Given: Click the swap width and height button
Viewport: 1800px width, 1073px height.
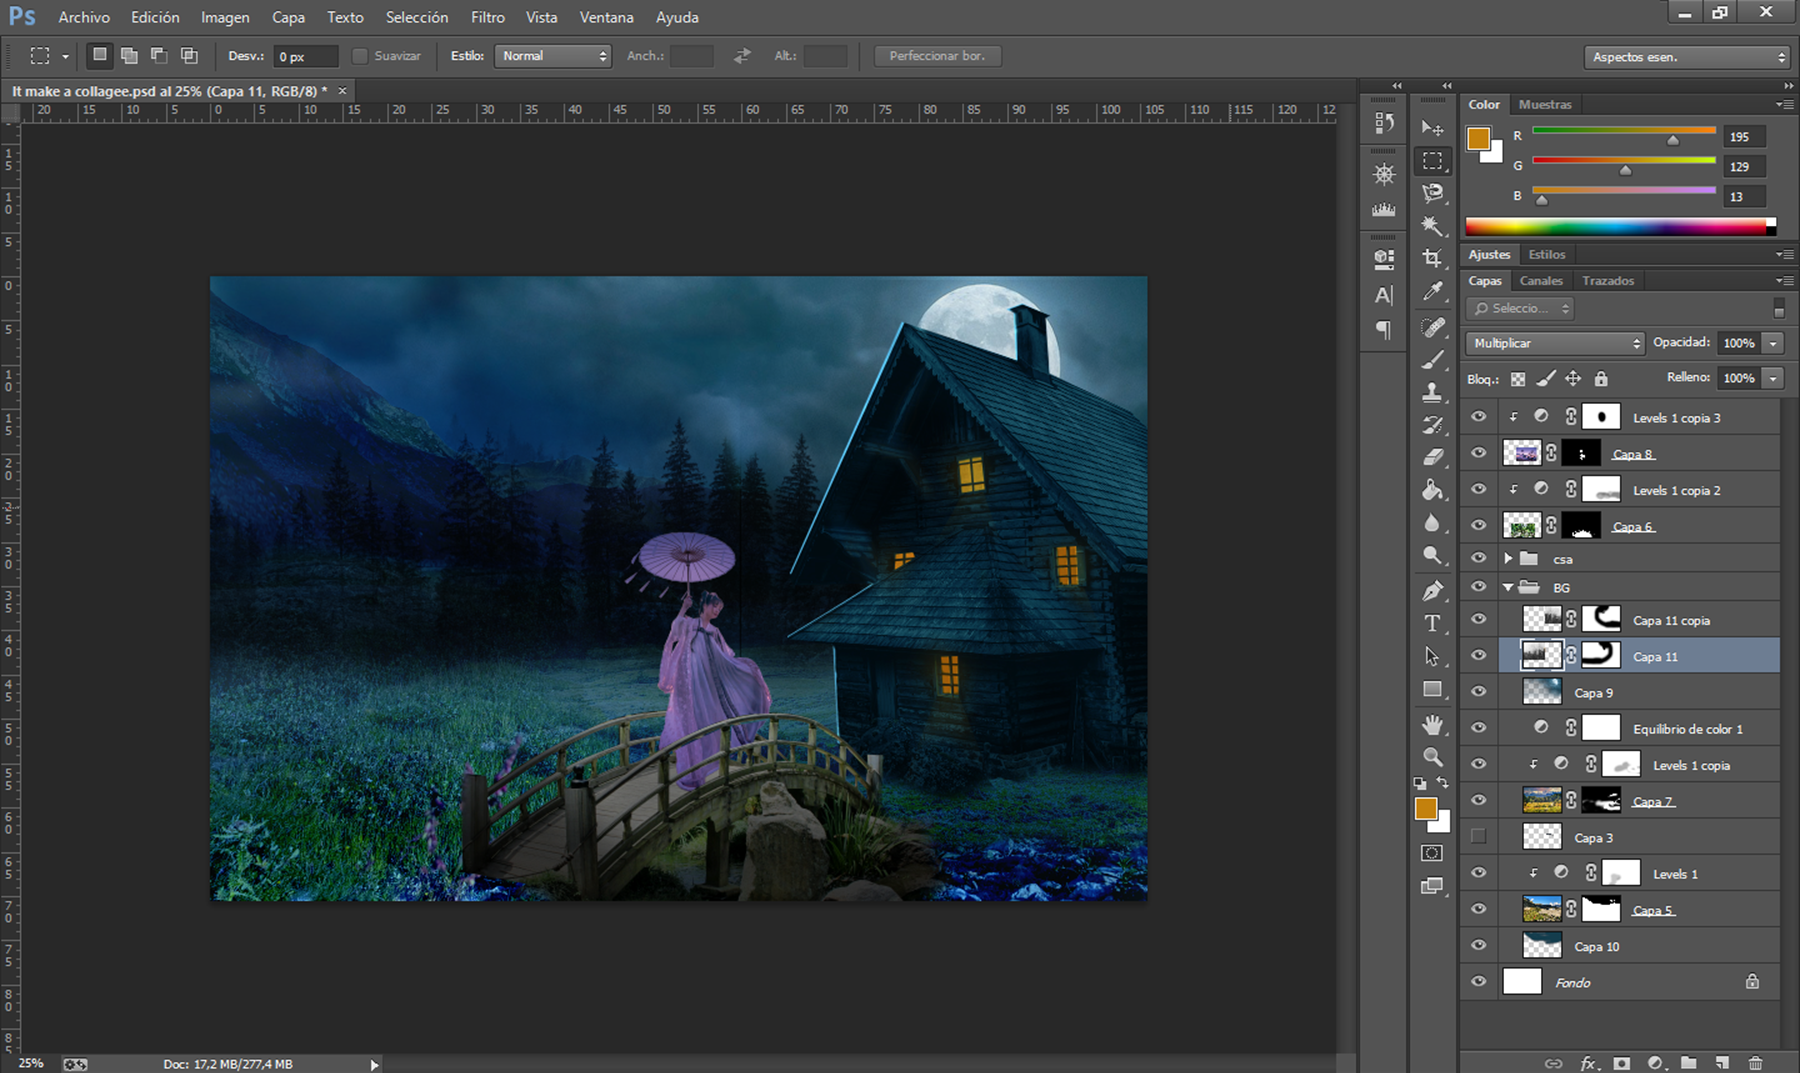Looking at the screenshot, I should pyautogui.click(x=742, y=56).
